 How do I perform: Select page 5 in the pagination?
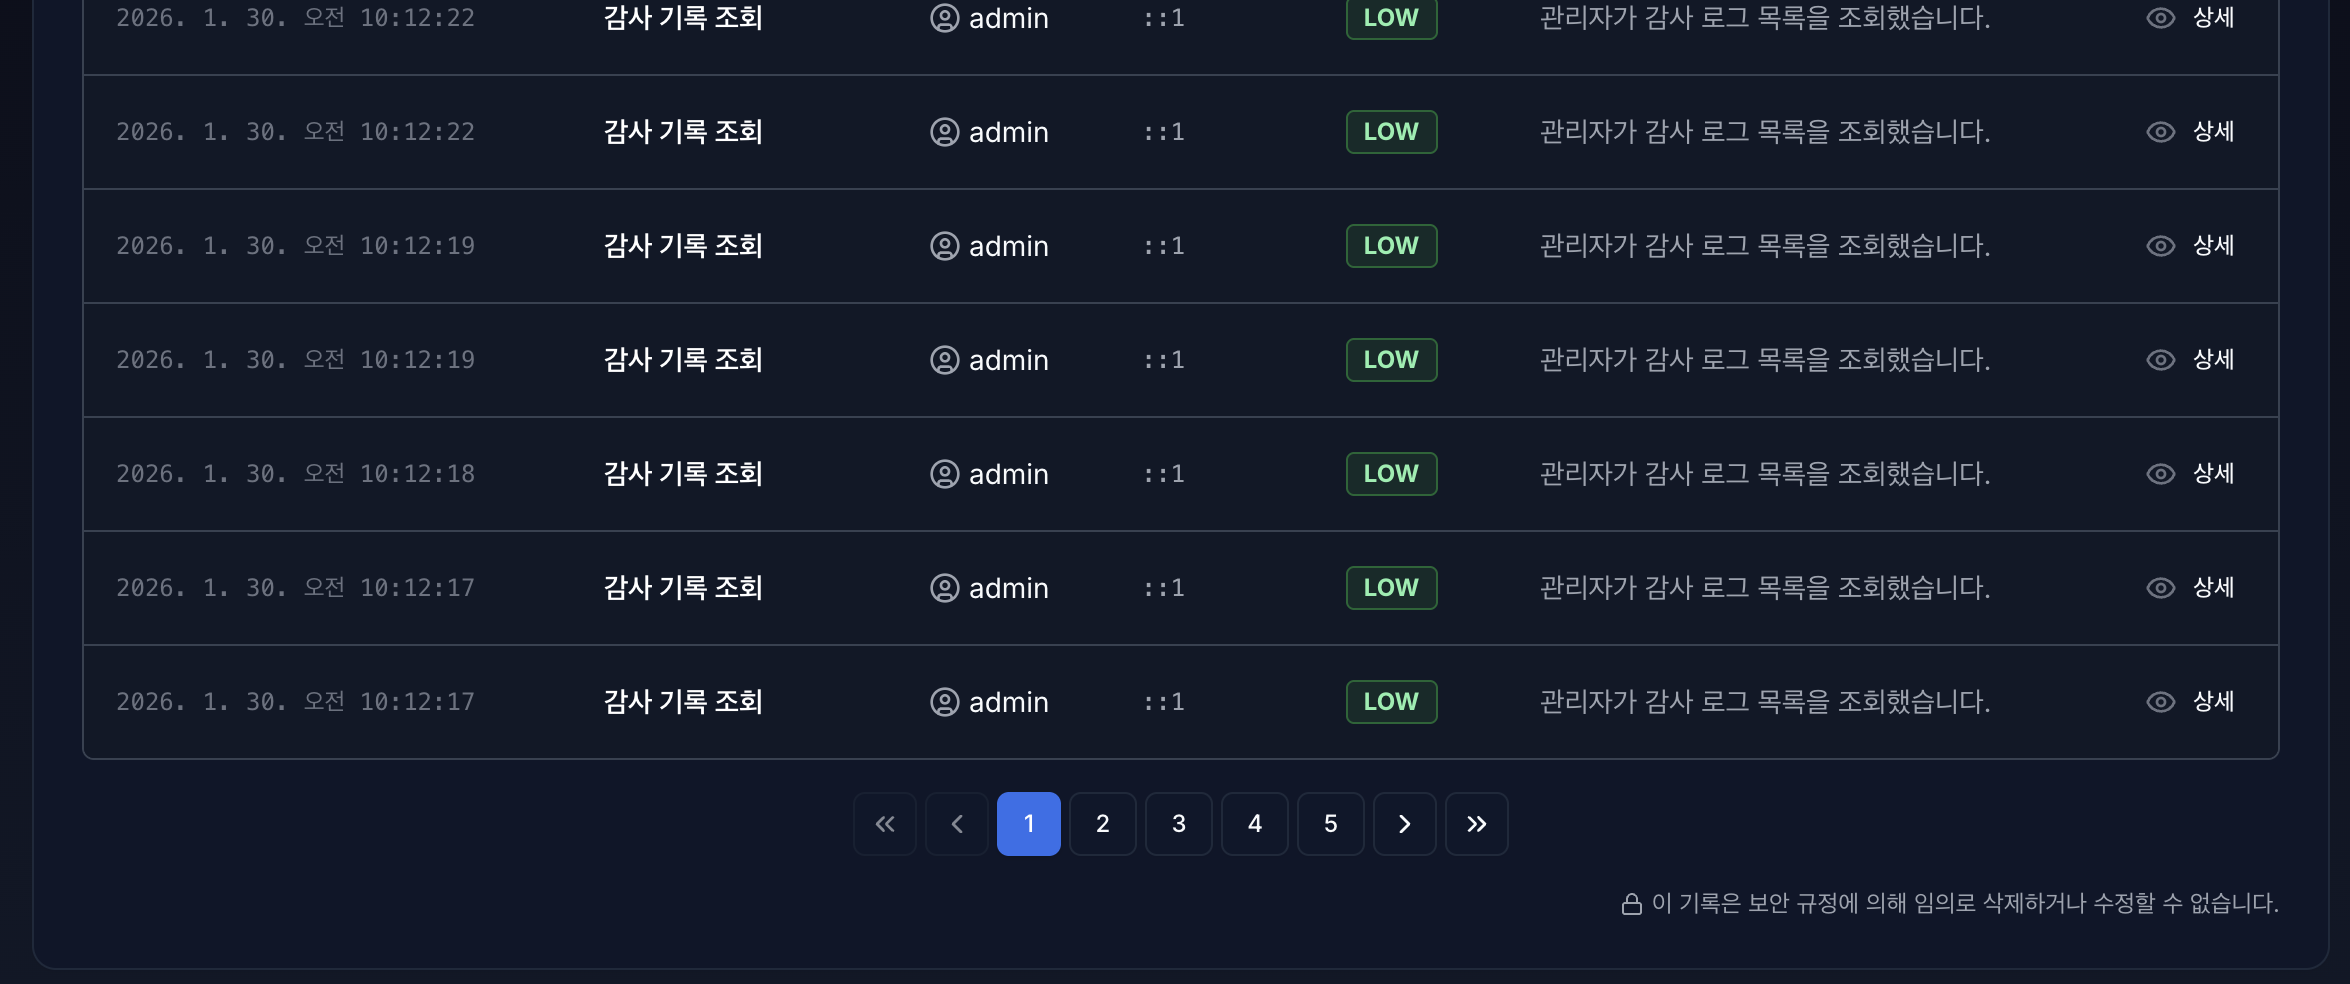[1330, 823]
